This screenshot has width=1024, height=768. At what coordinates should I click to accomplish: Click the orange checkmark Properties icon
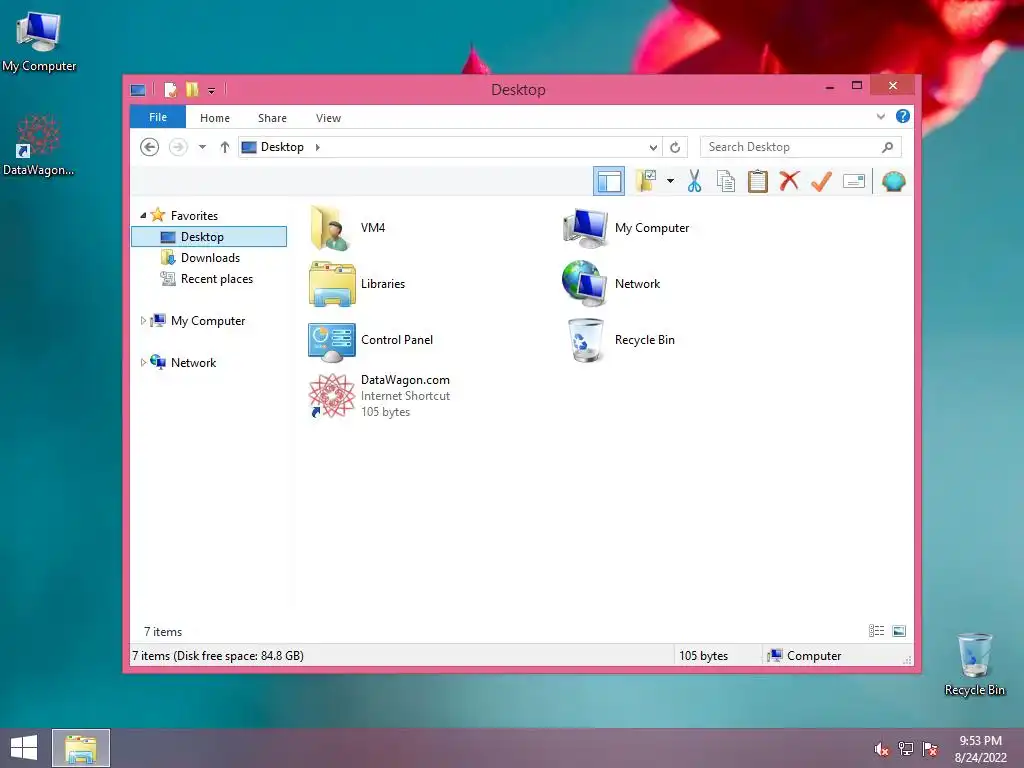(x=821, y=181)
